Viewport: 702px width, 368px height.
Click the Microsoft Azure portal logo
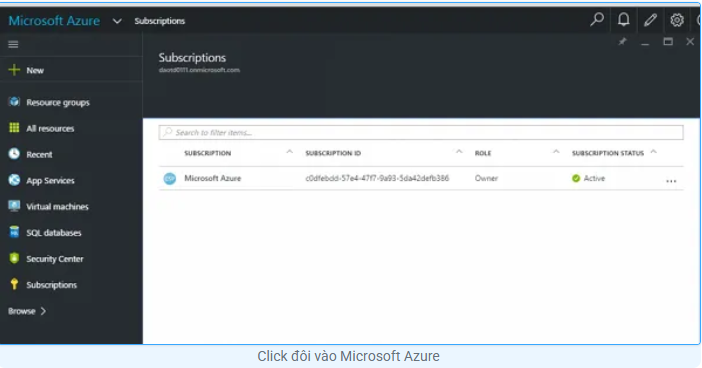pyautogui.click(x=54, y=21)
